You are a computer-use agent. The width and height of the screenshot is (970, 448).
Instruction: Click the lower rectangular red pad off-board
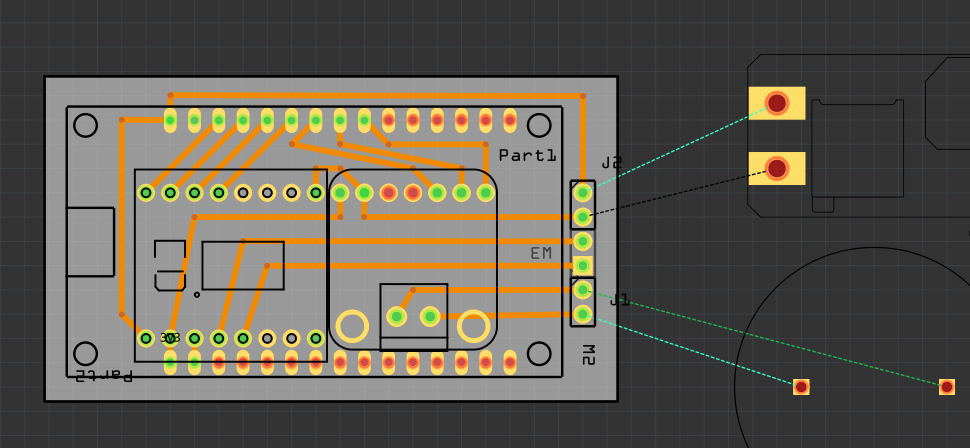point(776,168)
